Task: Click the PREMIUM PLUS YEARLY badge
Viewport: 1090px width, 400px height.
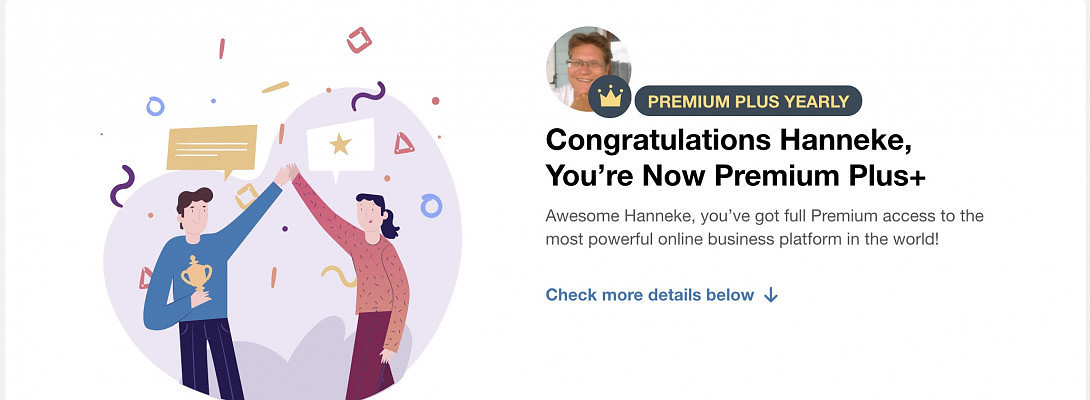Action: (x=748, y=101)
